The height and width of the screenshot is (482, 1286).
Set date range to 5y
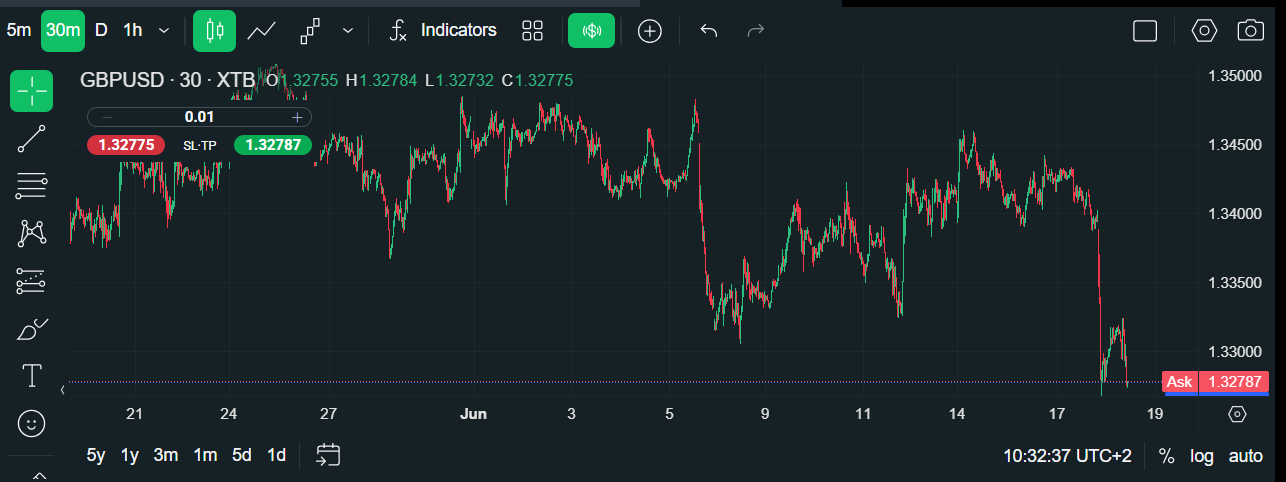[x=96, y=455]
